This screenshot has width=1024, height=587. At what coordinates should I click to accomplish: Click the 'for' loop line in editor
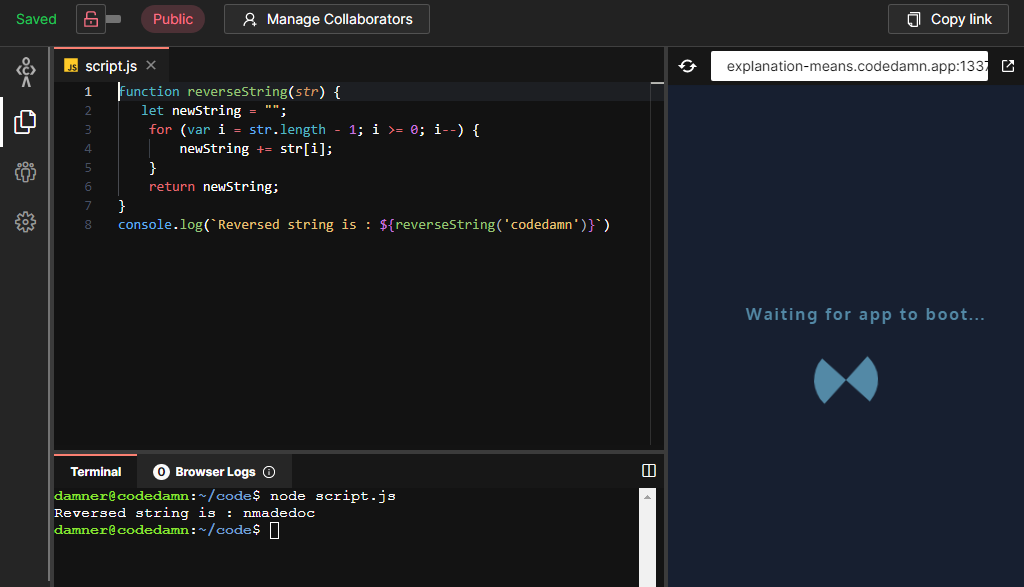[x=314, y=130]
